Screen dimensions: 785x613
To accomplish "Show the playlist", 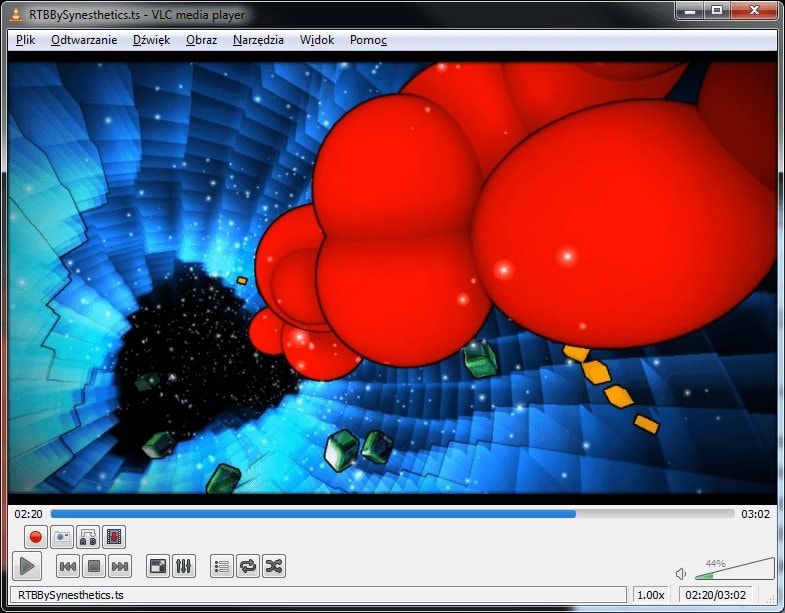I will point(222,567).
